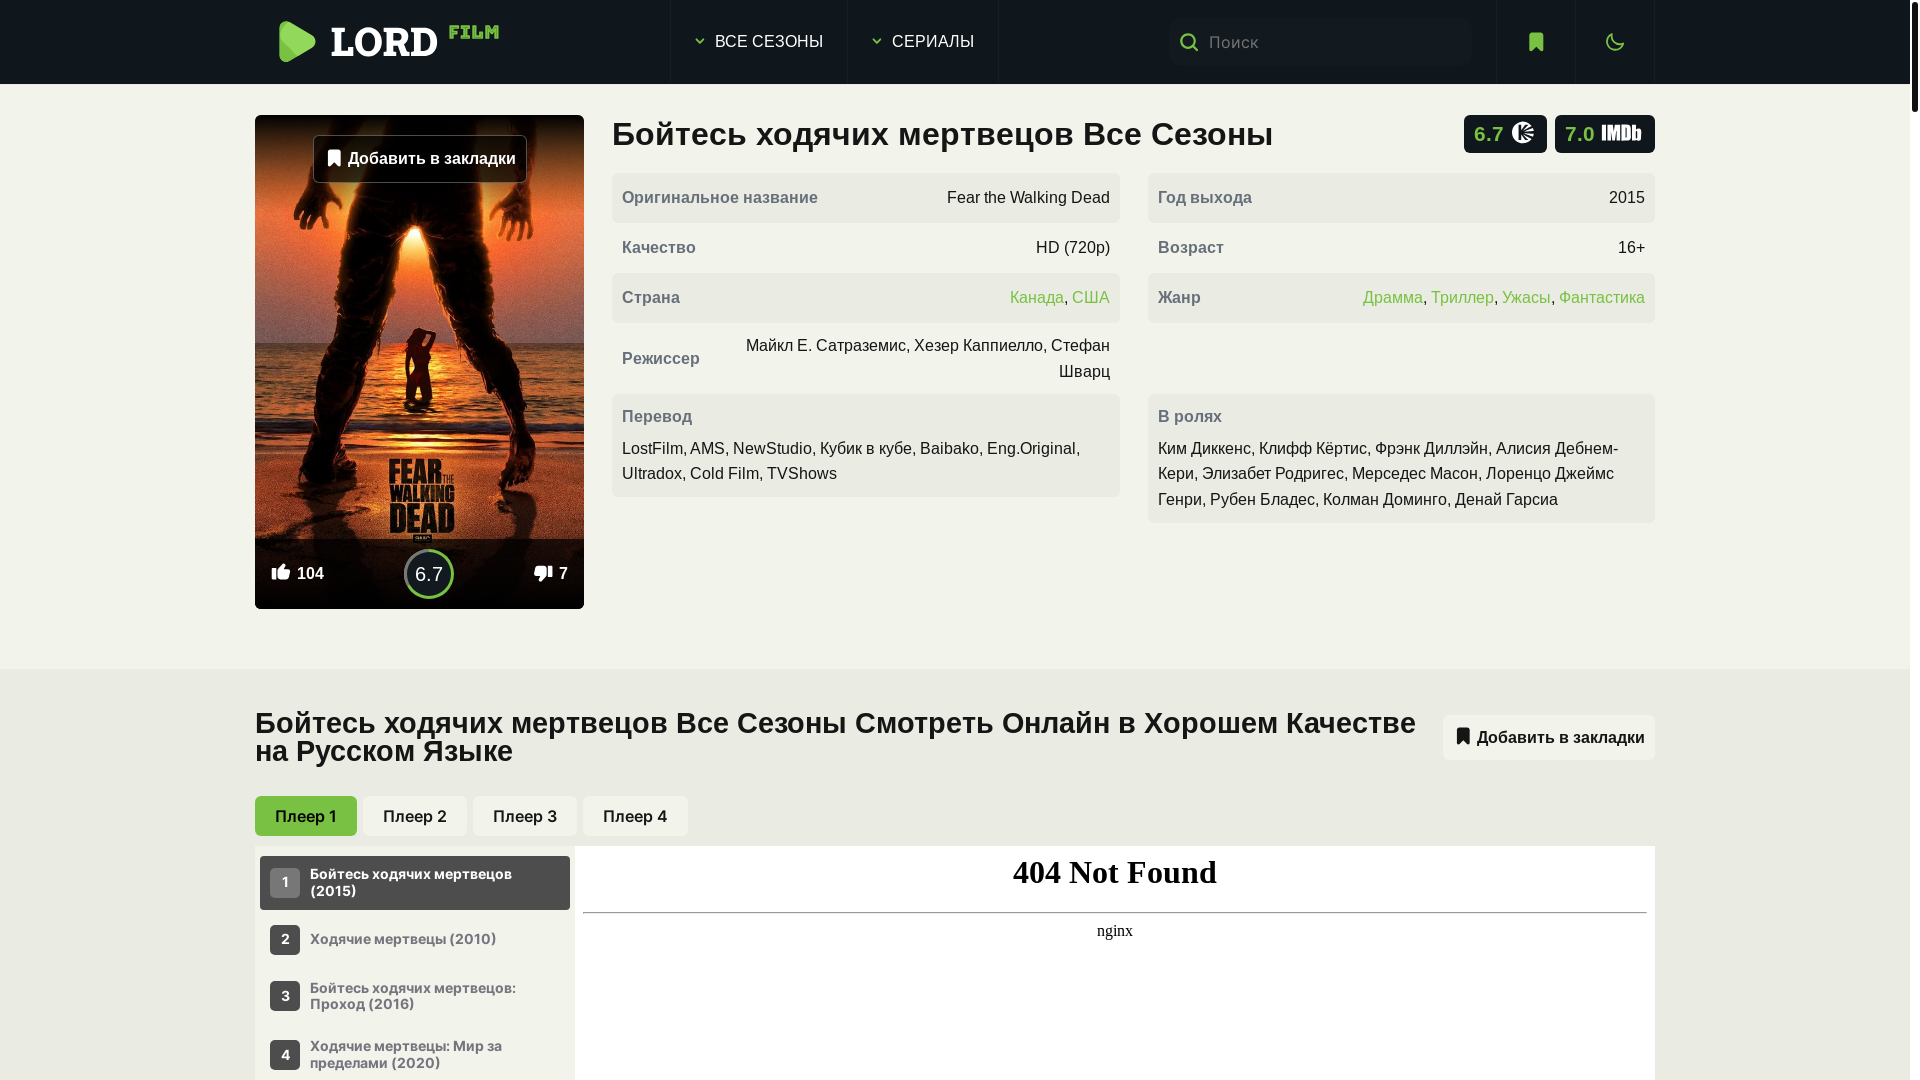Click the 404 Not Found heading
This screenshot has width=1920, height=1080.
(1114, 872)
